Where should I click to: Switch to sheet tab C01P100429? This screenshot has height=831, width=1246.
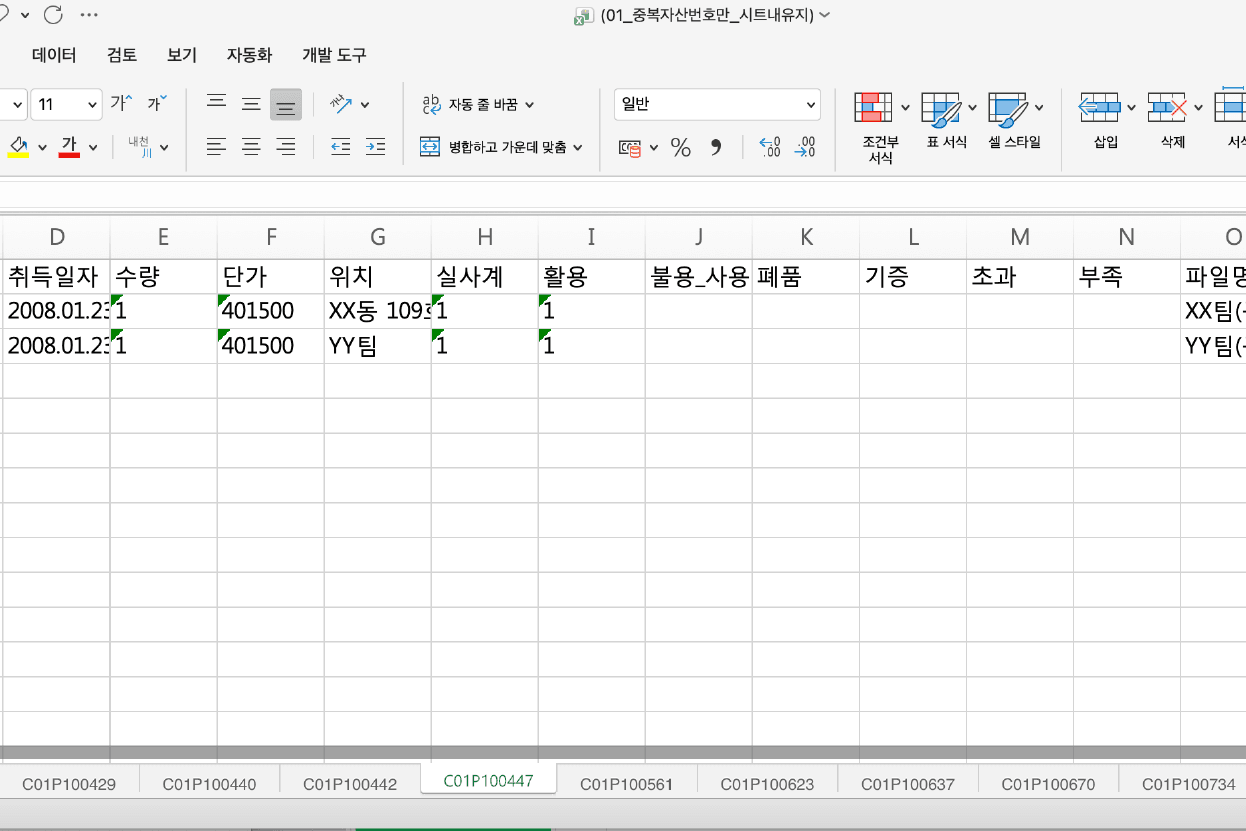coord(69,784)
